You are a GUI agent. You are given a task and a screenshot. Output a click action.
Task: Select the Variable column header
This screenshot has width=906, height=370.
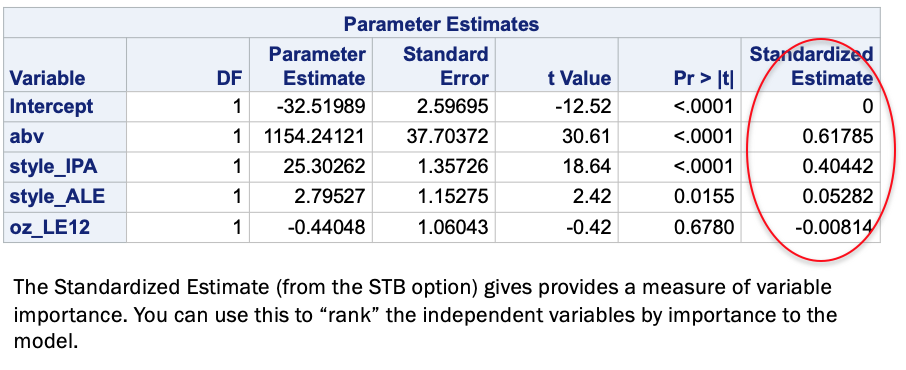click(x=47, y=78)
